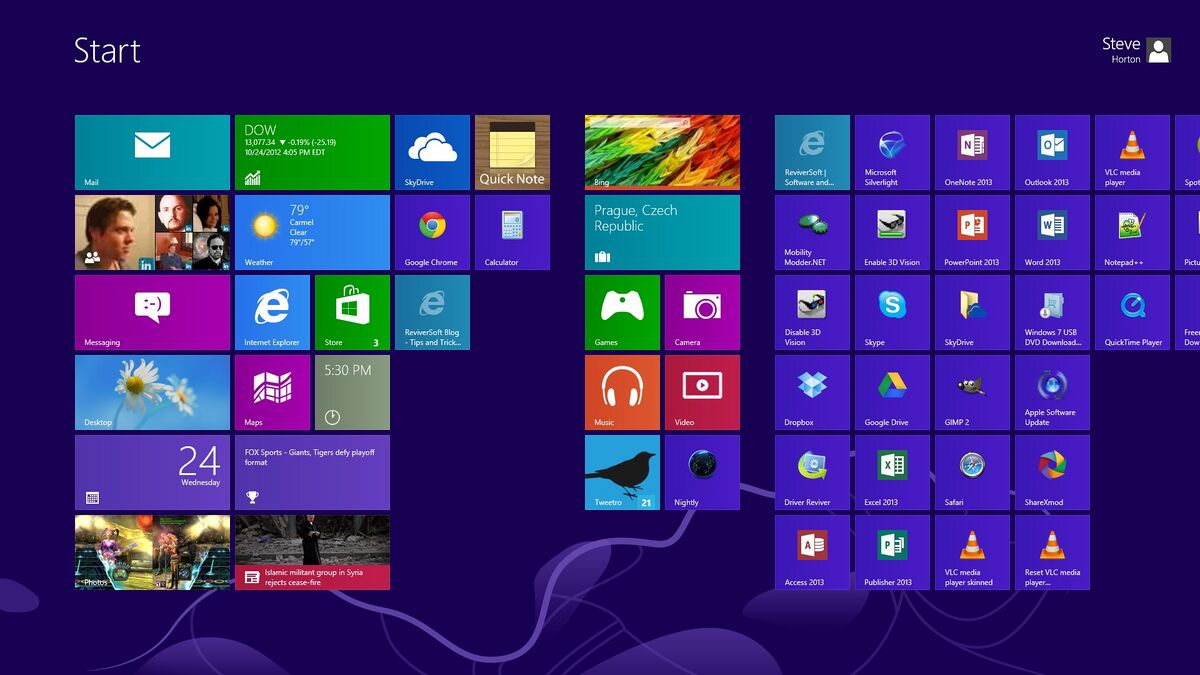Screen dimensions: 1200x675
Task: Start Internet Explorer
Action: (272, 312)
